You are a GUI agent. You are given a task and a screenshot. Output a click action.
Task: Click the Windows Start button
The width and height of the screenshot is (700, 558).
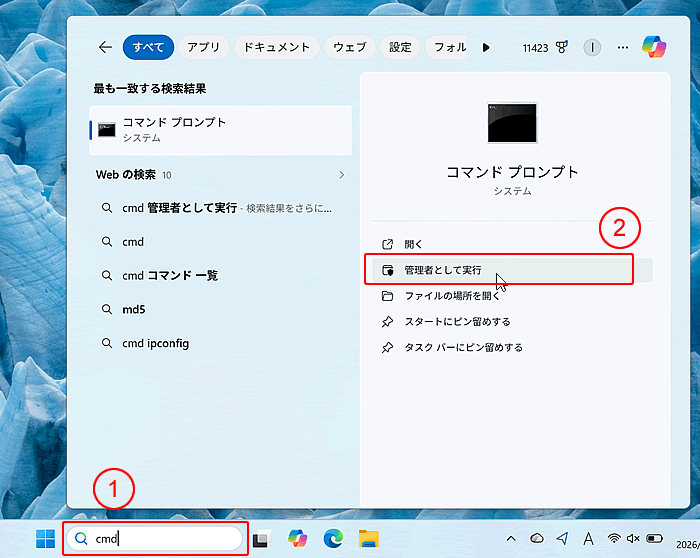46,539
